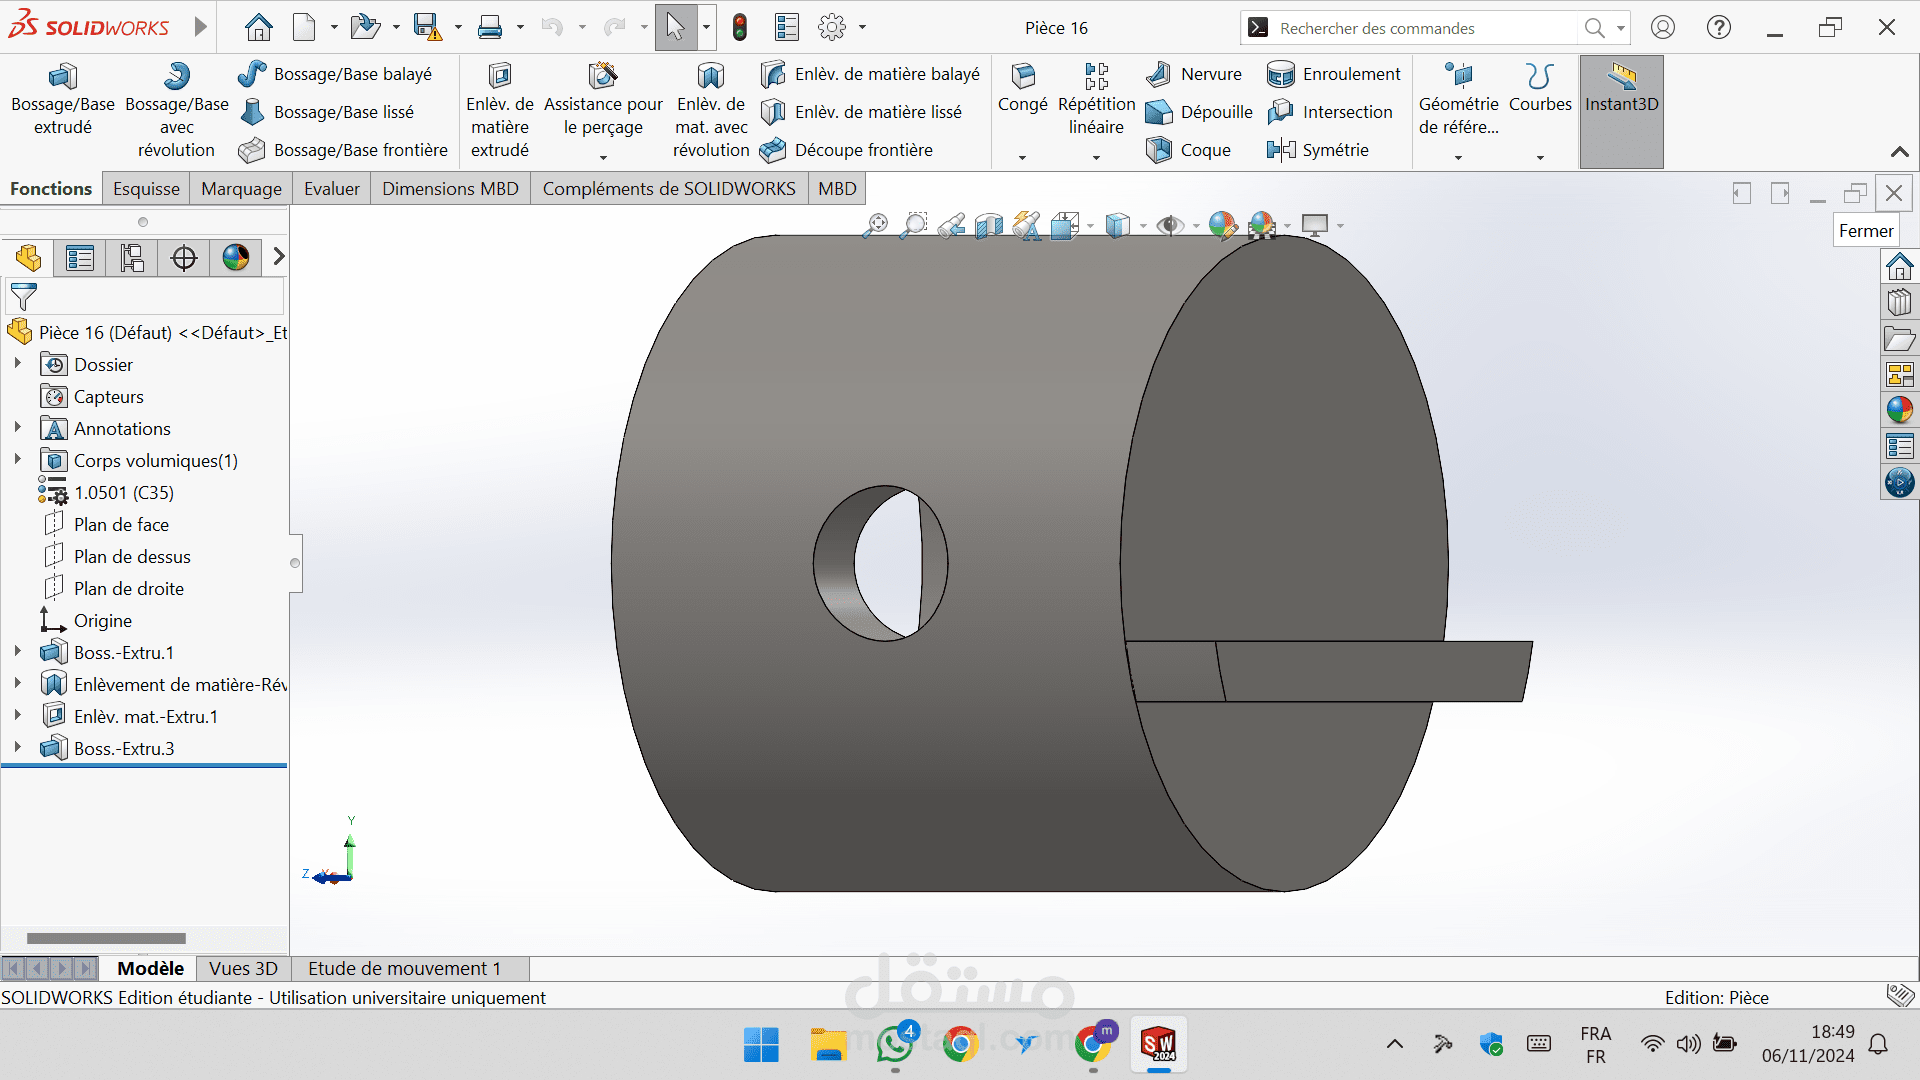Toggle hide/show items eye icon

click(1169, 226)
